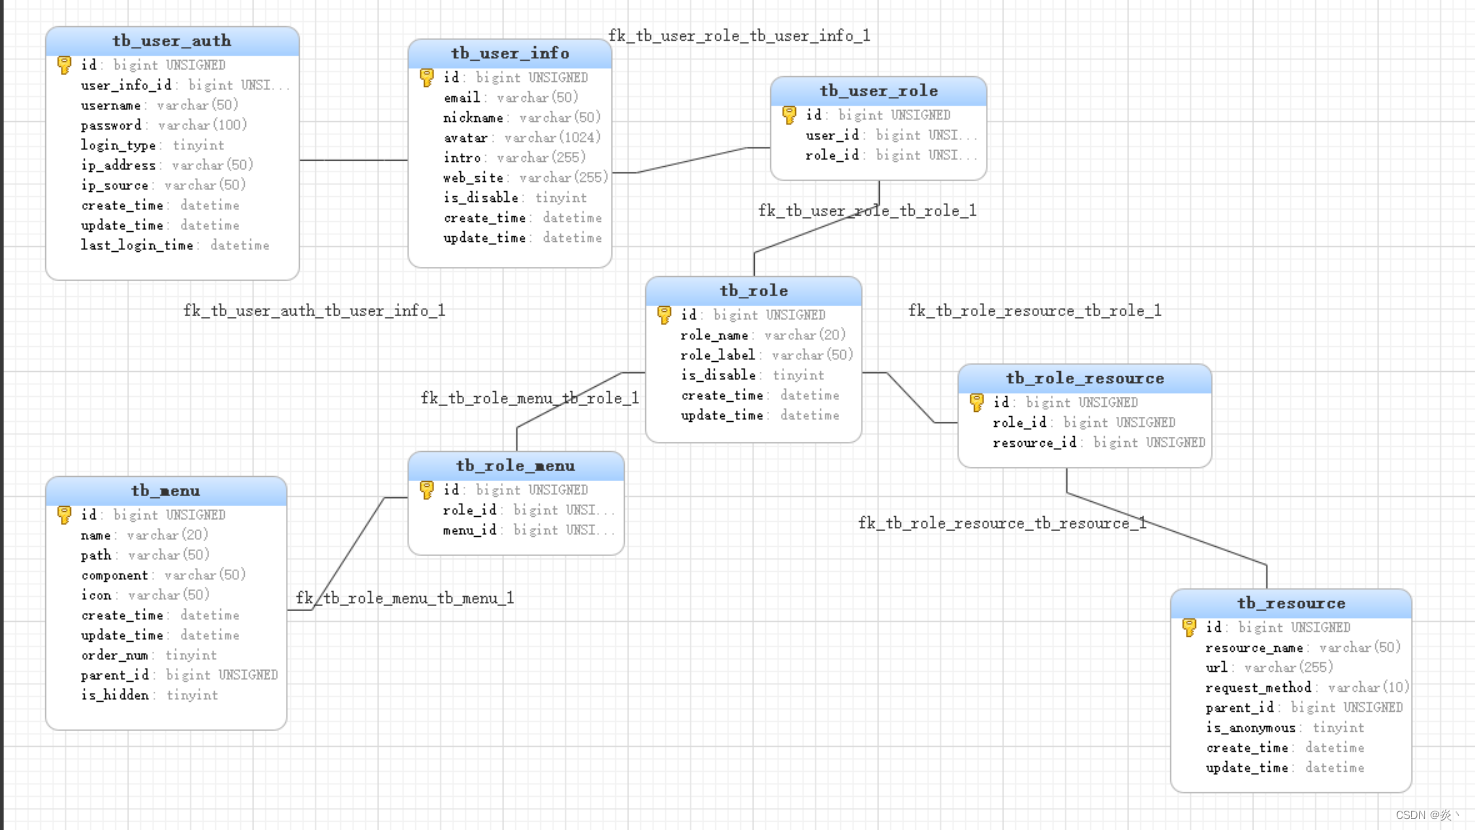
Task: Select the nickname field in tb_user_info
Action: tap(522, 118)
